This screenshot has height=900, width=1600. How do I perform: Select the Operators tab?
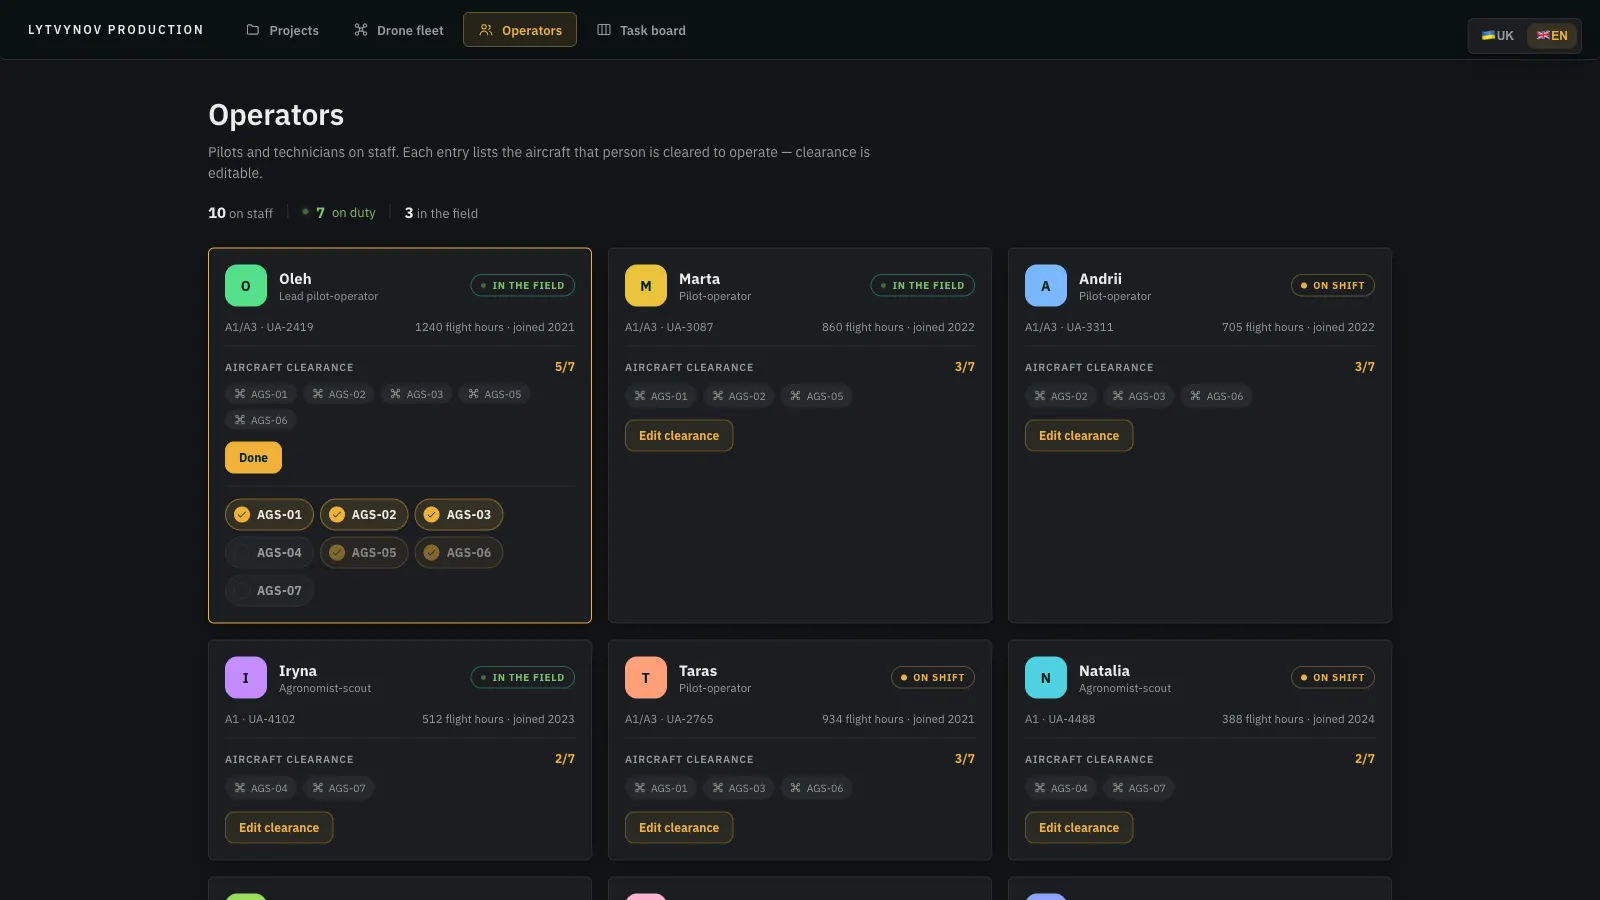[x=520, y=30]
